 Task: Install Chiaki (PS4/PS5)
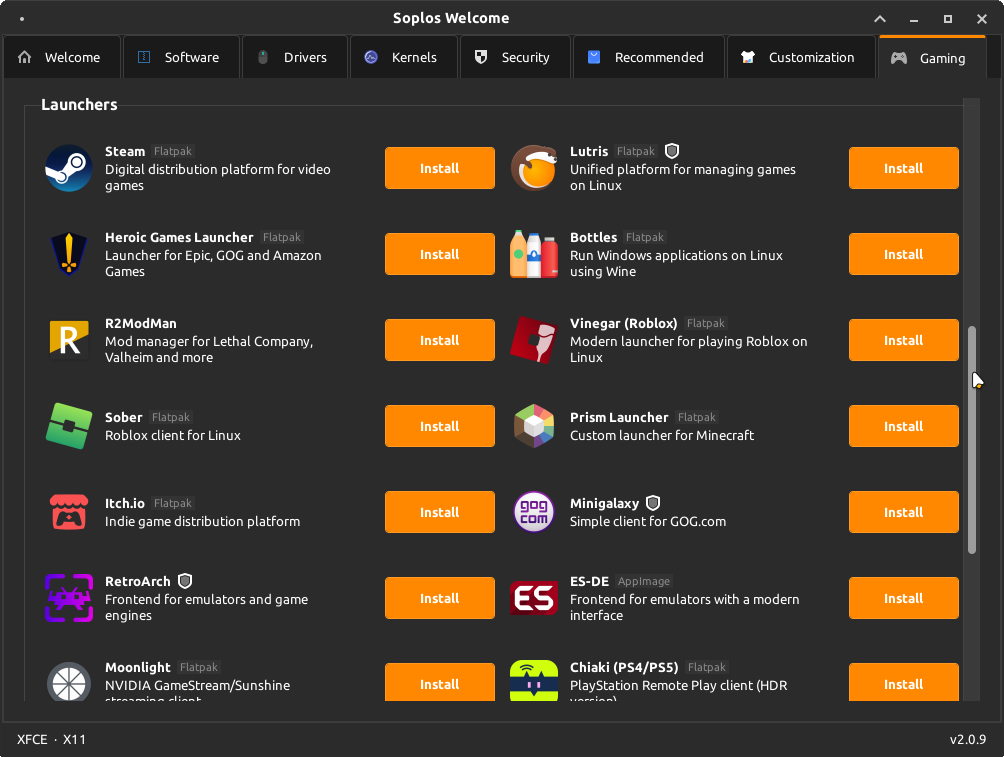(903, 683)
